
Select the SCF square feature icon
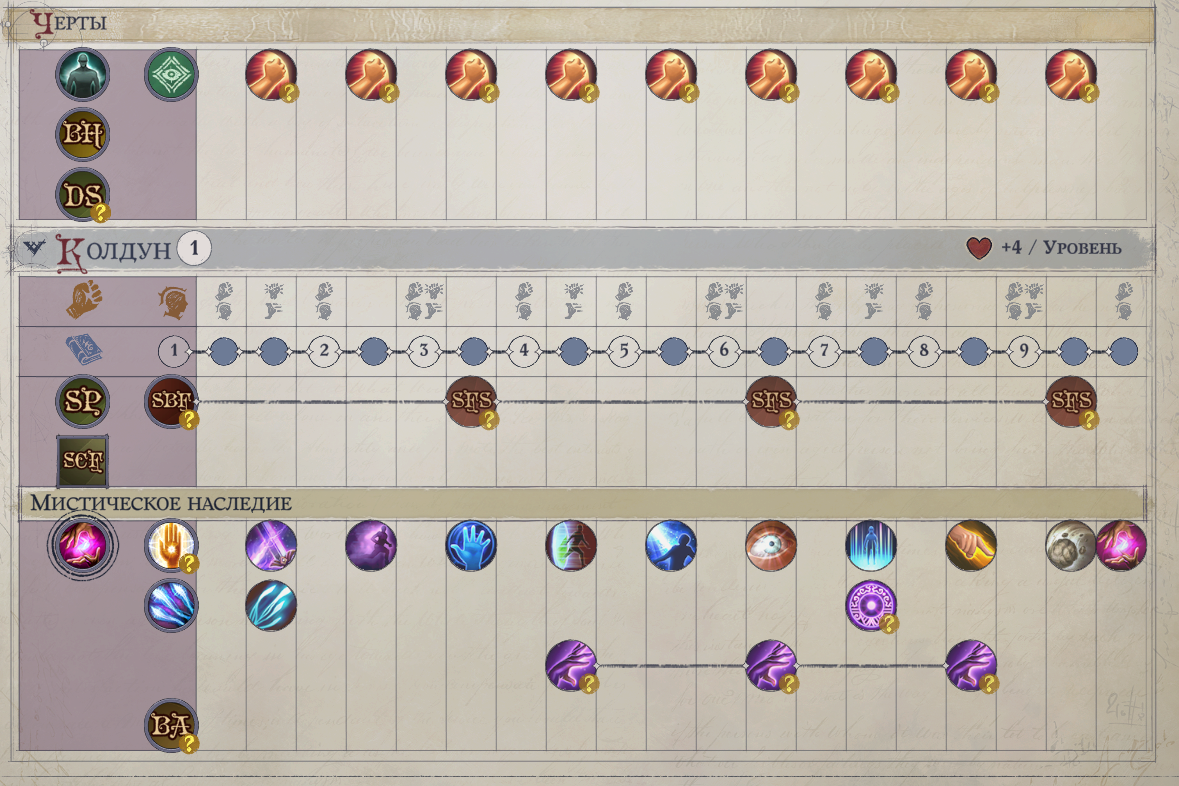[83, 460]
